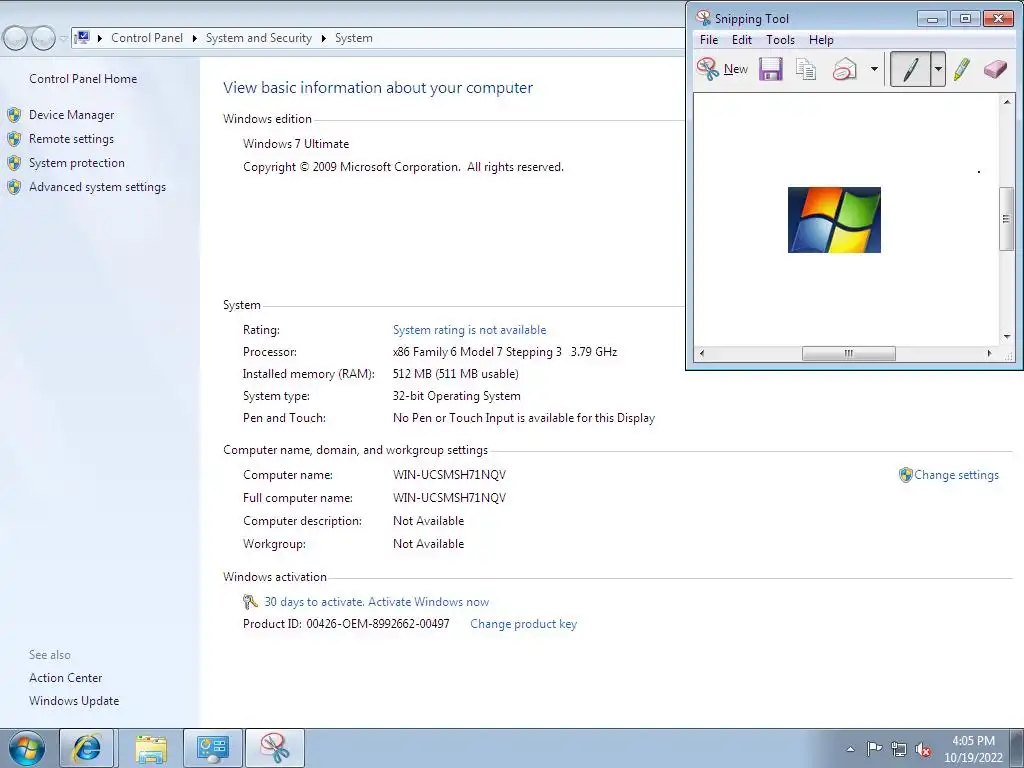This screenshot has width=1024, height=768.
Task: Open the File menu in Snipping Tool
Action: [x=709, y=40]
